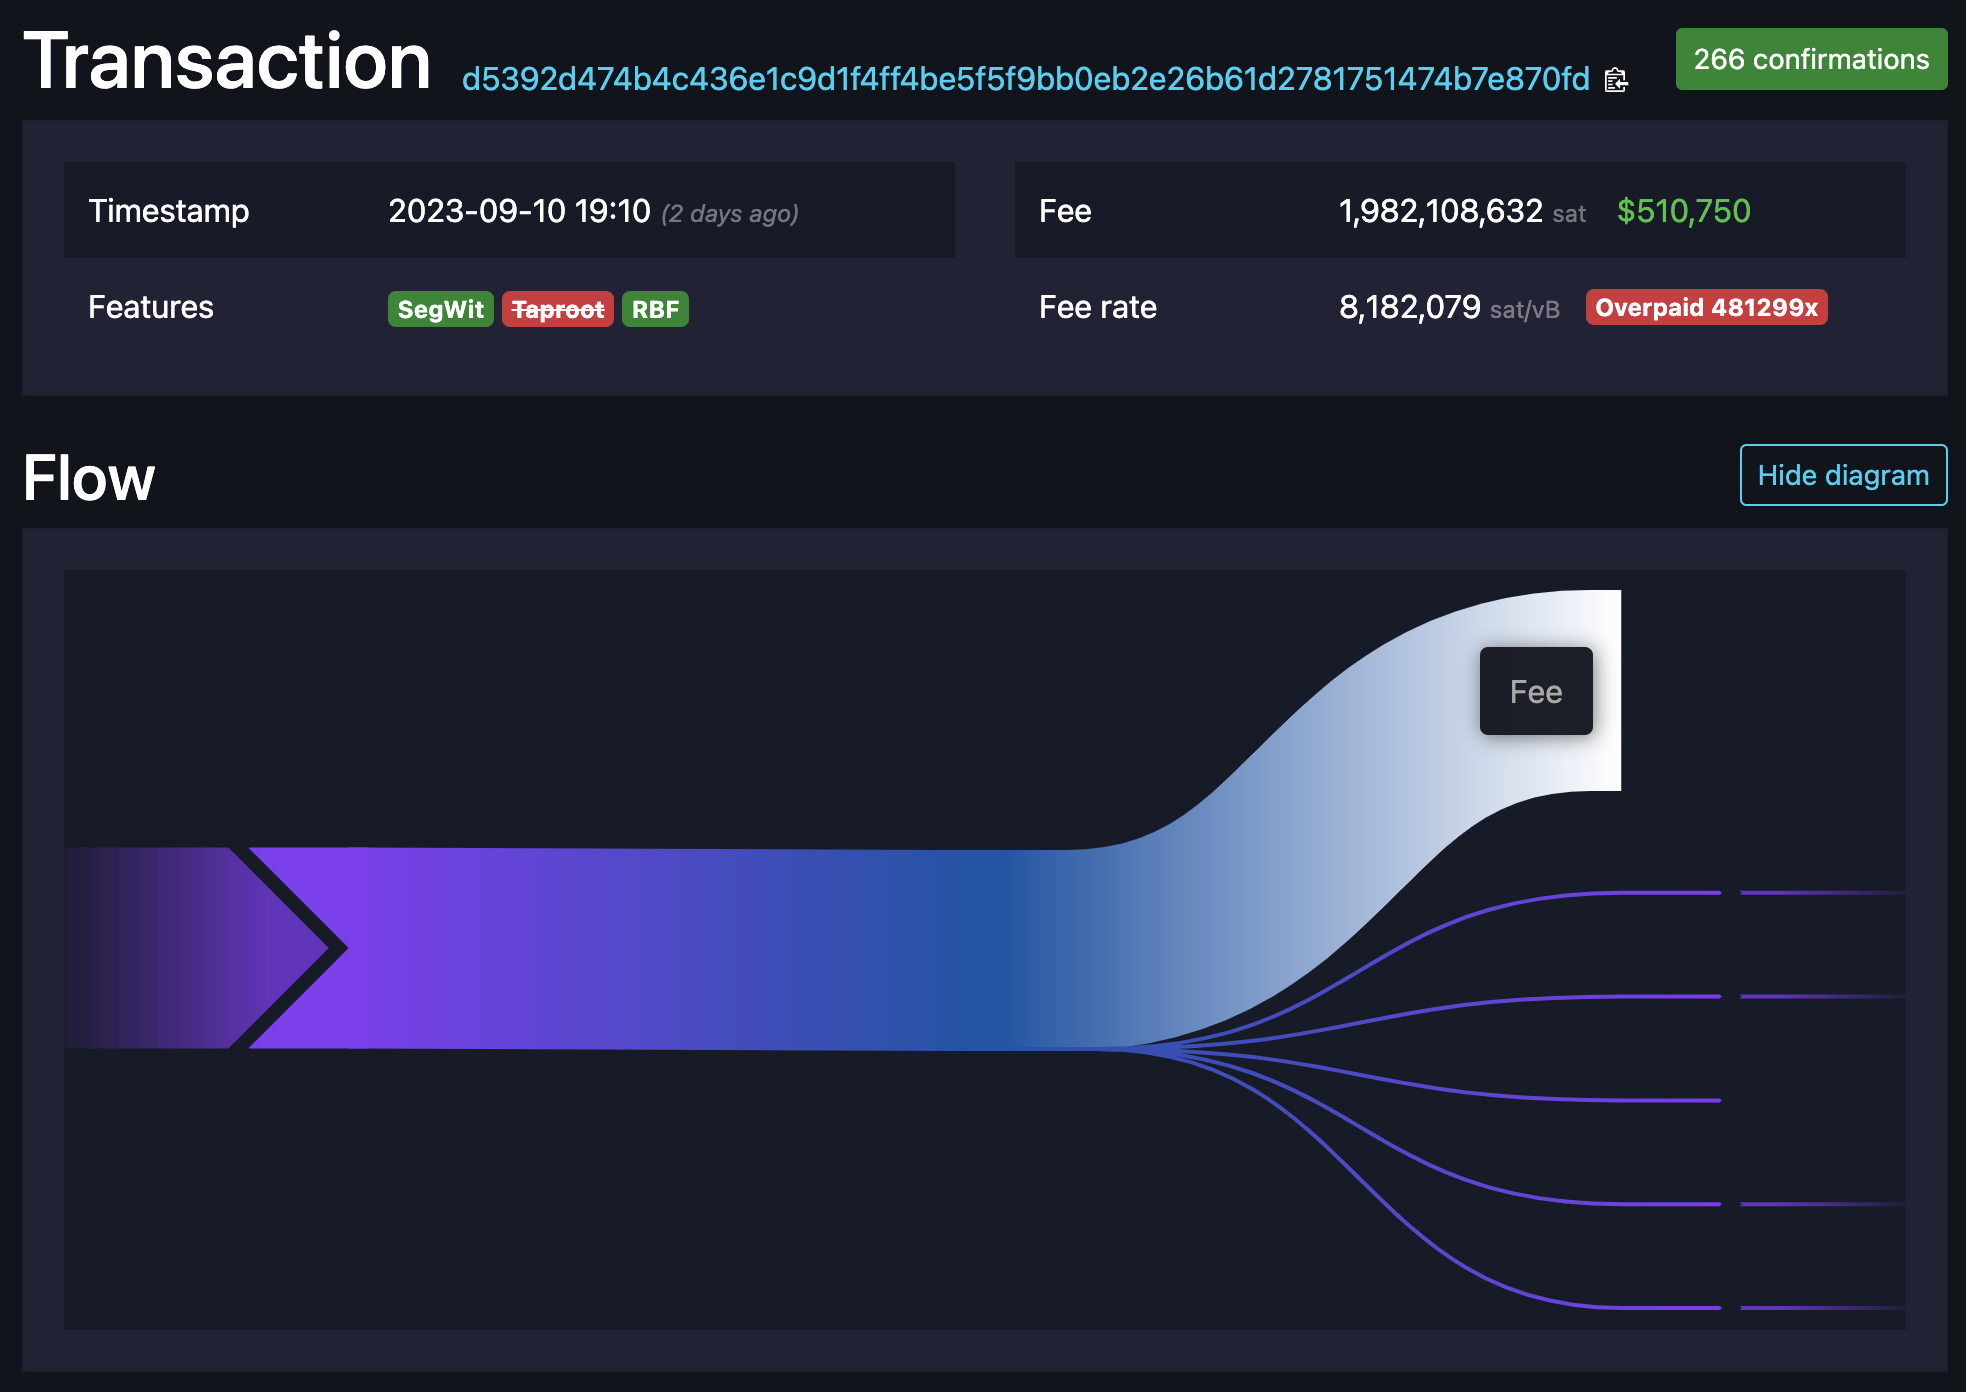Select the topmost thin output line

1650,892
